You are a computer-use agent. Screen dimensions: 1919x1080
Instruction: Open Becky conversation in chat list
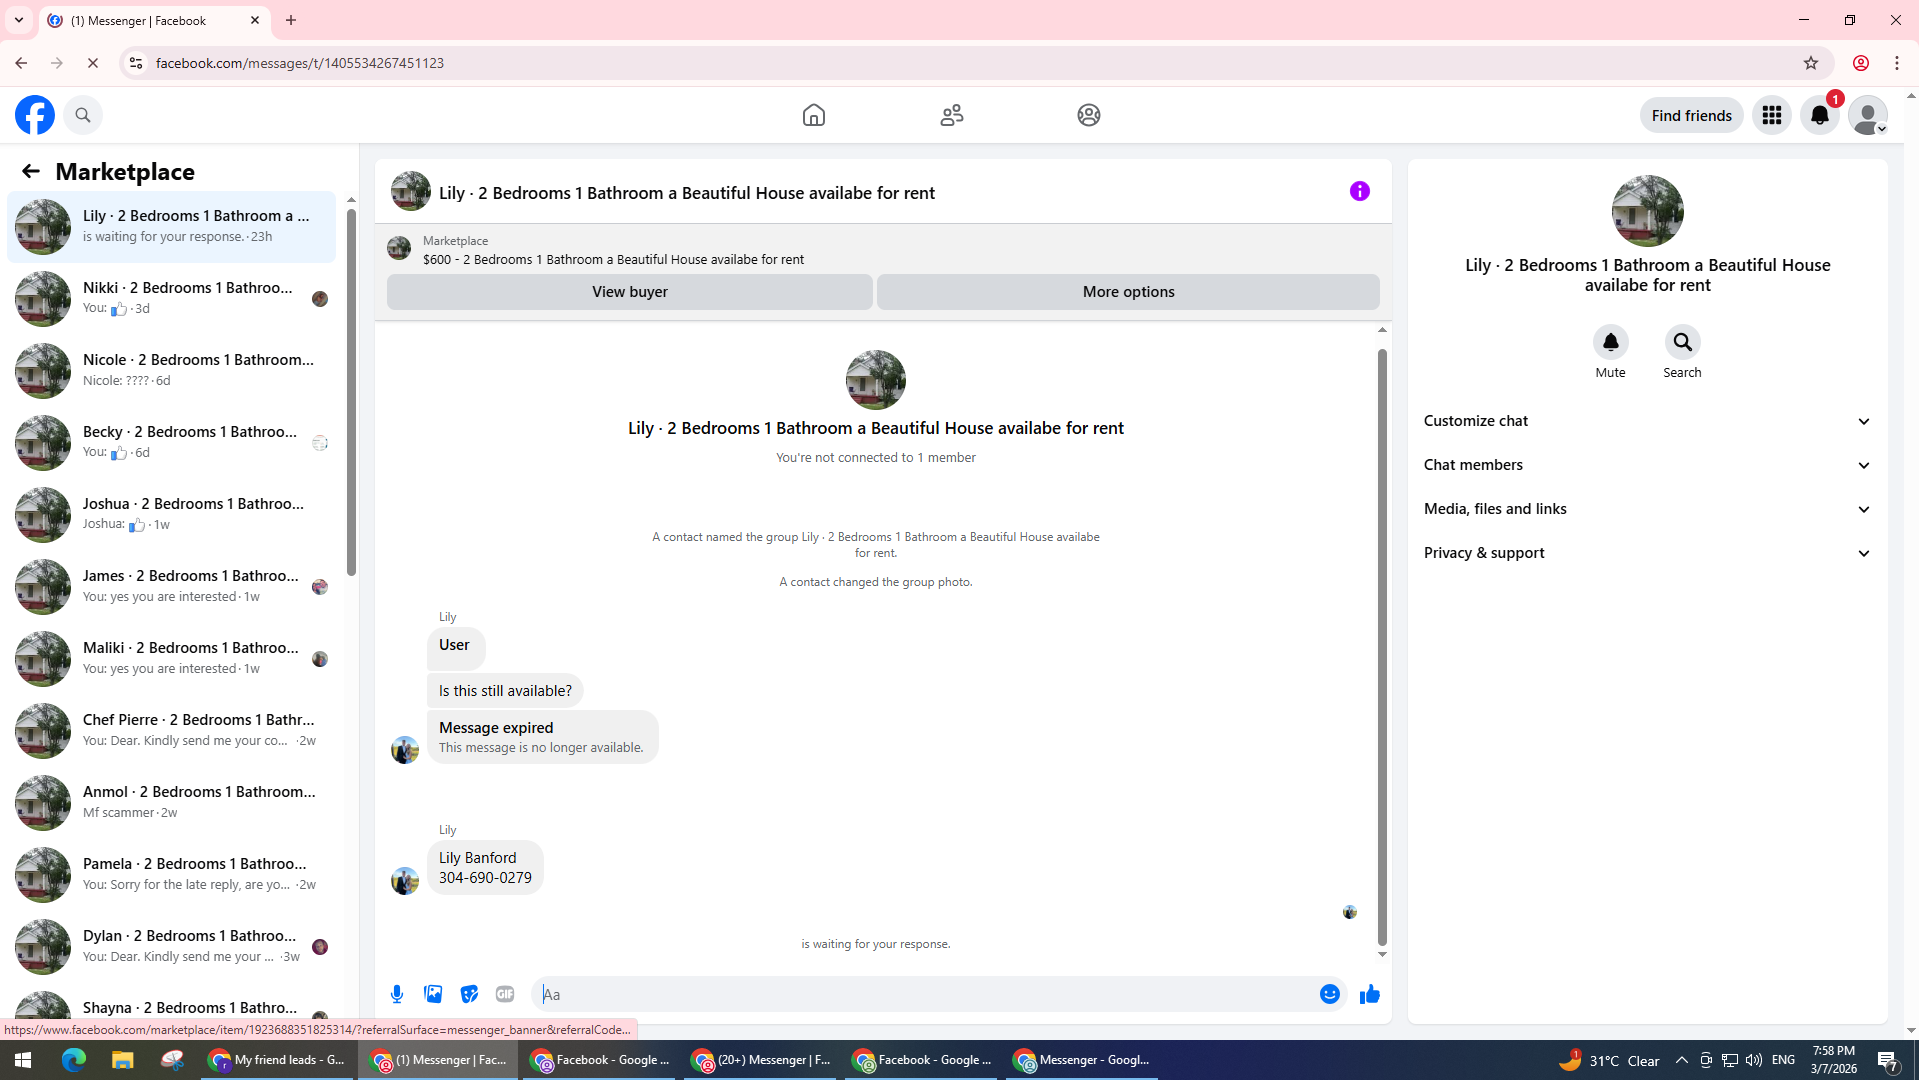(171, 443)
